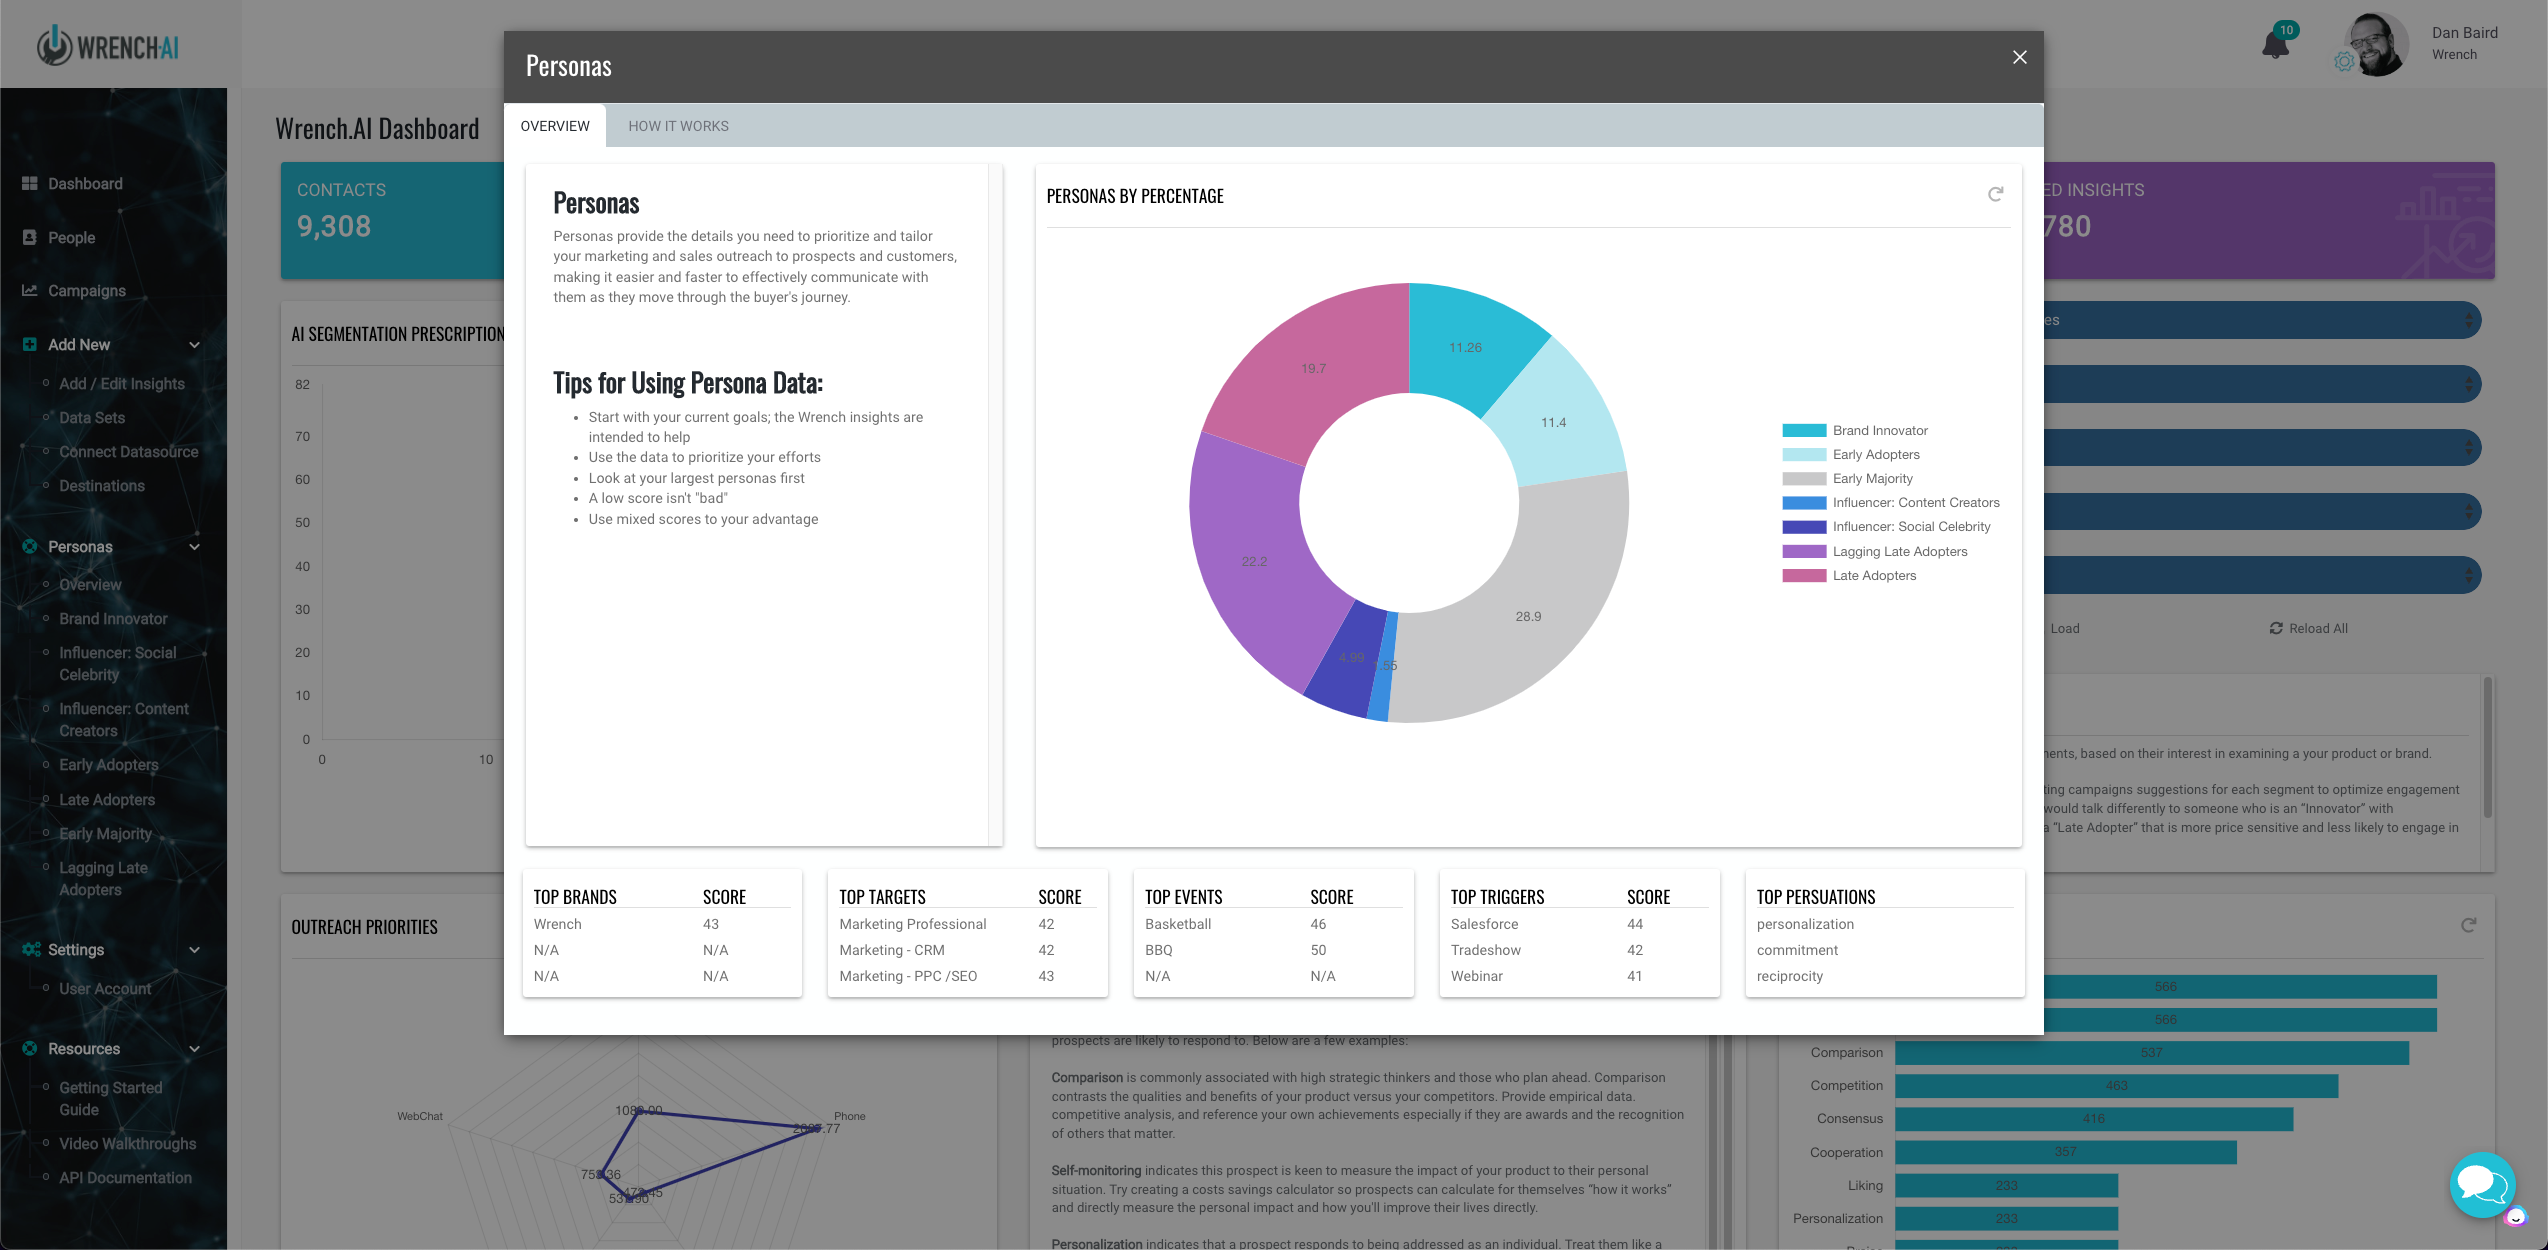Open the Video Walkthroughs link
Screen dimensions: 2548x1250
tap(127, 1144)
